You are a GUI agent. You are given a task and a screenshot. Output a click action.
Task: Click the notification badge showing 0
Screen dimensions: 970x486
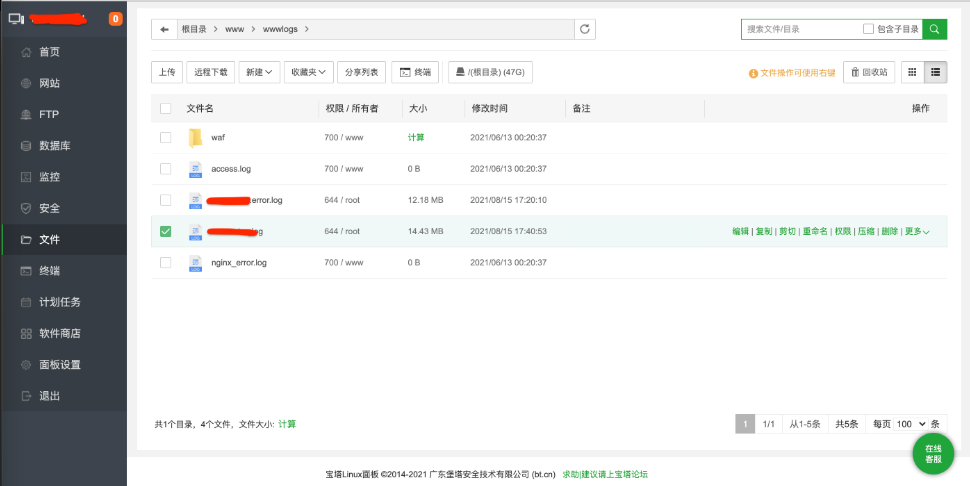coord(115,19)
